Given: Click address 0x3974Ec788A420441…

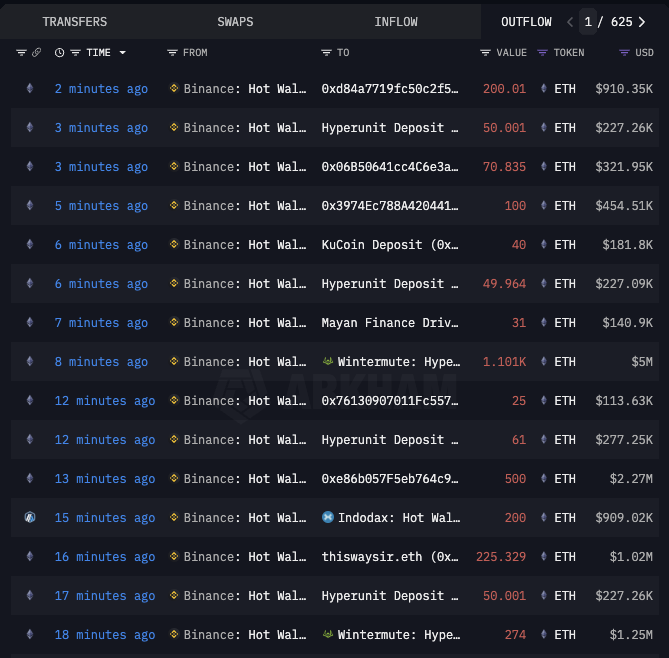Looking at the screenshot, I should coord(390,206).
